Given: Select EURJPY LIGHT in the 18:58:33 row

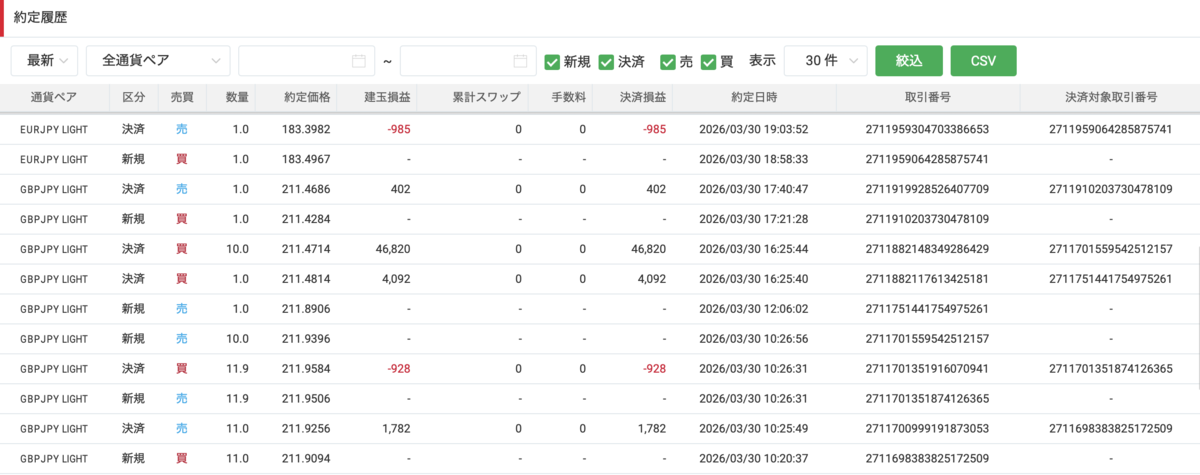Looking at the screenshot, I should pyautogui.click(x=55, y=159).
